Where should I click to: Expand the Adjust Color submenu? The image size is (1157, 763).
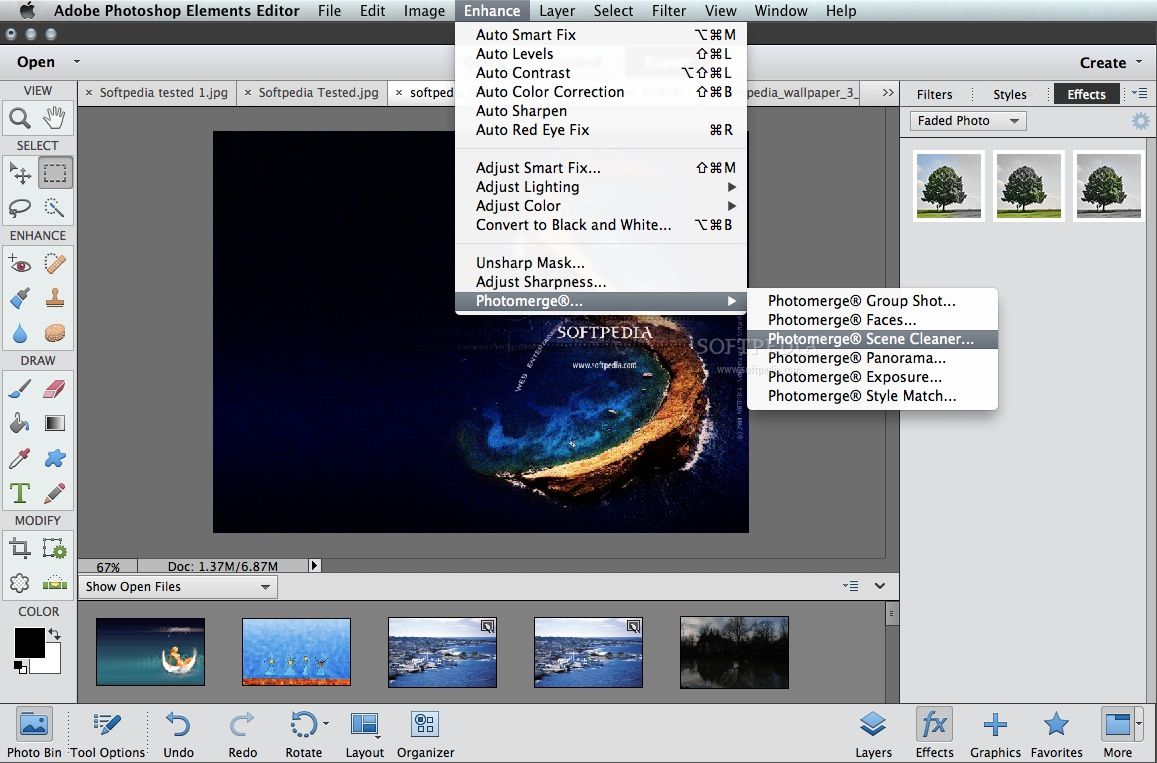click(601, 206)
